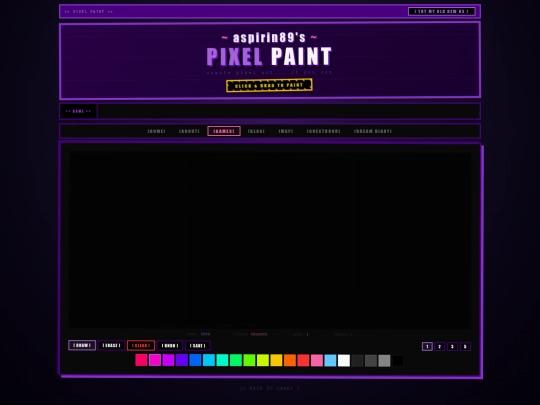Choose the lime green color swatch

pos(249,360)
